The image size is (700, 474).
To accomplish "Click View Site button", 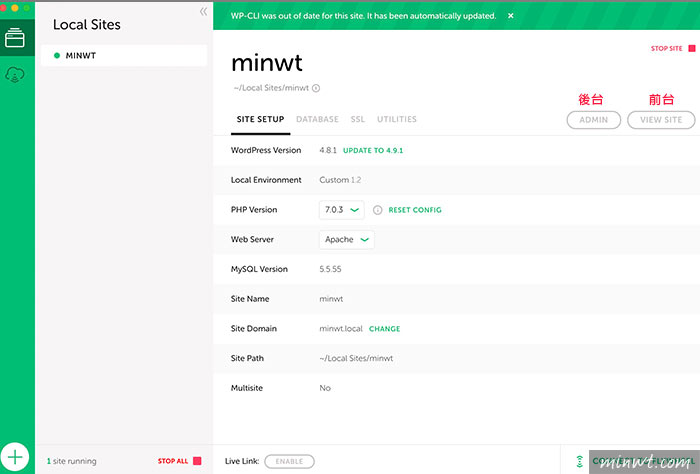I will [x=661, y=120].
